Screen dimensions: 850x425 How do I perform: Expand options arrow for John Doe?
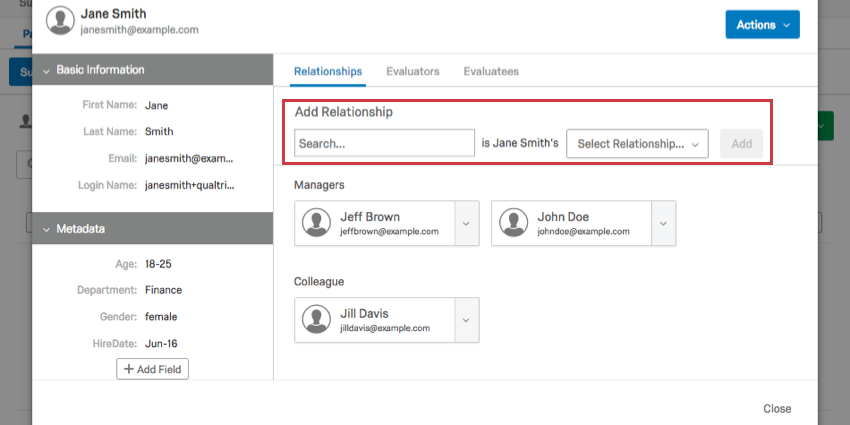[x=663, y=222]
